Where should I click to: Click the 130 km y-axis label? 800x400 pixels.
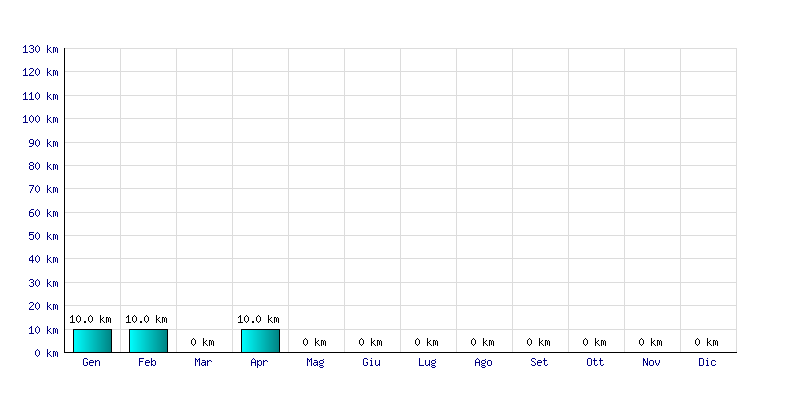point(40,49)
